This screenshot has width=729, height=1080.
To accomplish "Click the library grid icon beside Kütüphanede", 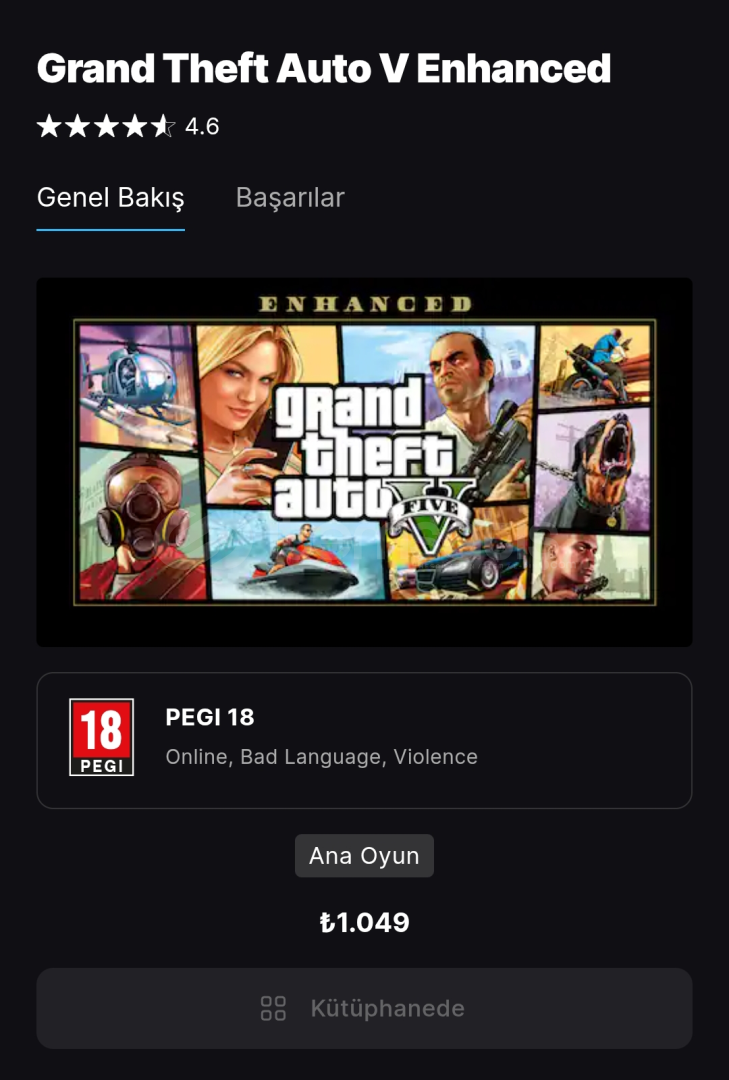I will (x=273, y=1008).
